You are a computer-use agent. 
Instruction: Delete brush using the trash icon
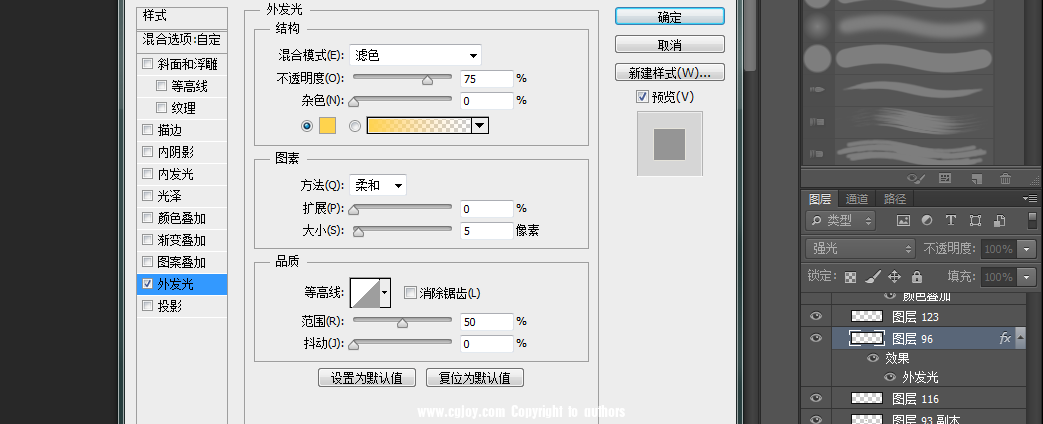tap(1005, 179)
